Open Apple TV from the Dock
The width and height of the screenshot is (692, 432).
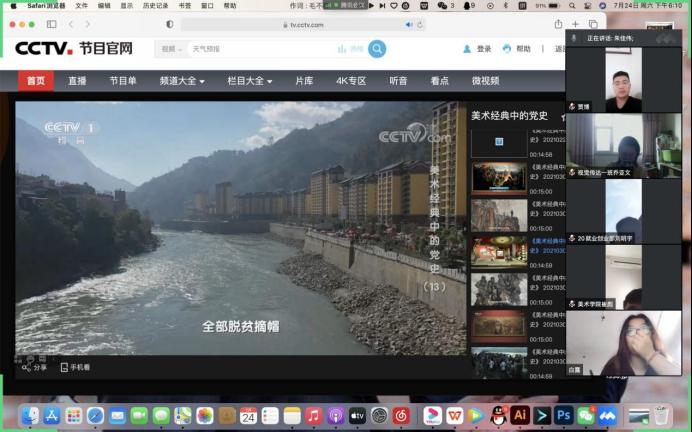coord(357,416)
